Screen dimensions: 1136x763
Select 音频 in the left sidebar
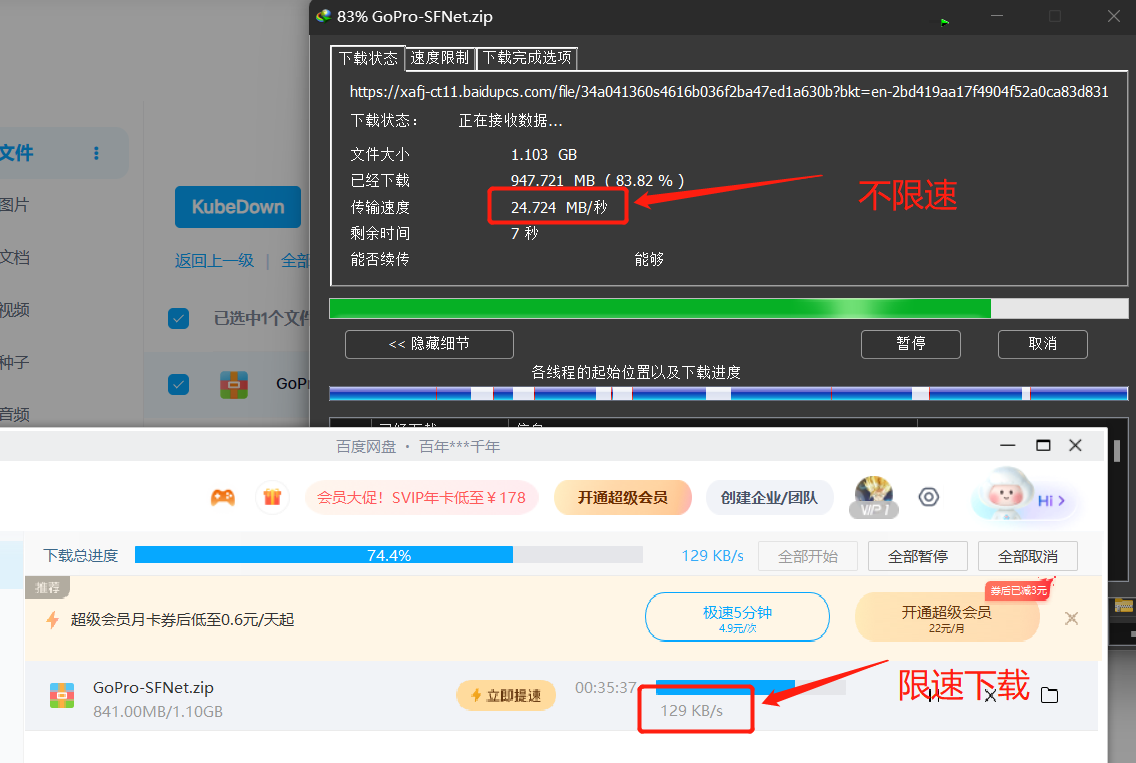coord(14,414)
